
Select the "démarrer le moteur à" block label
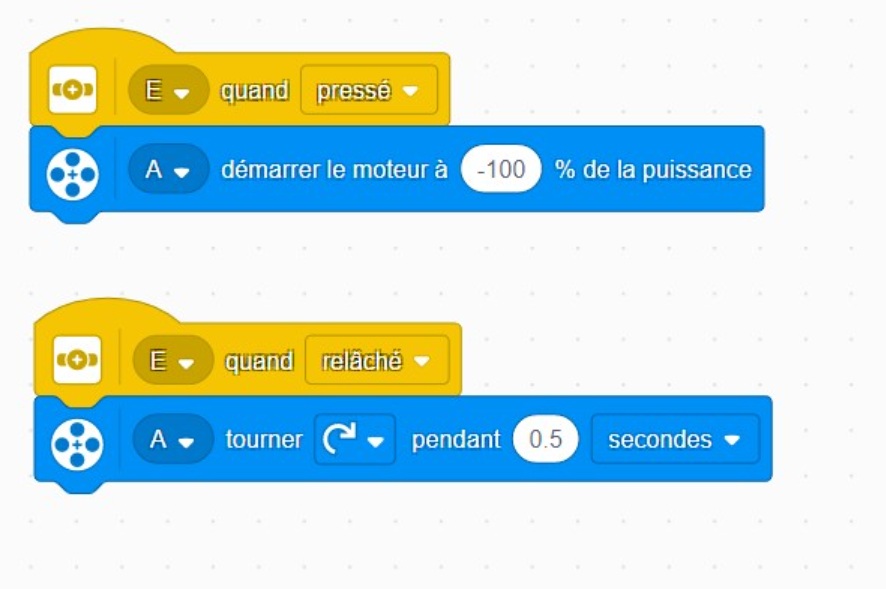(x=334, y=170)
